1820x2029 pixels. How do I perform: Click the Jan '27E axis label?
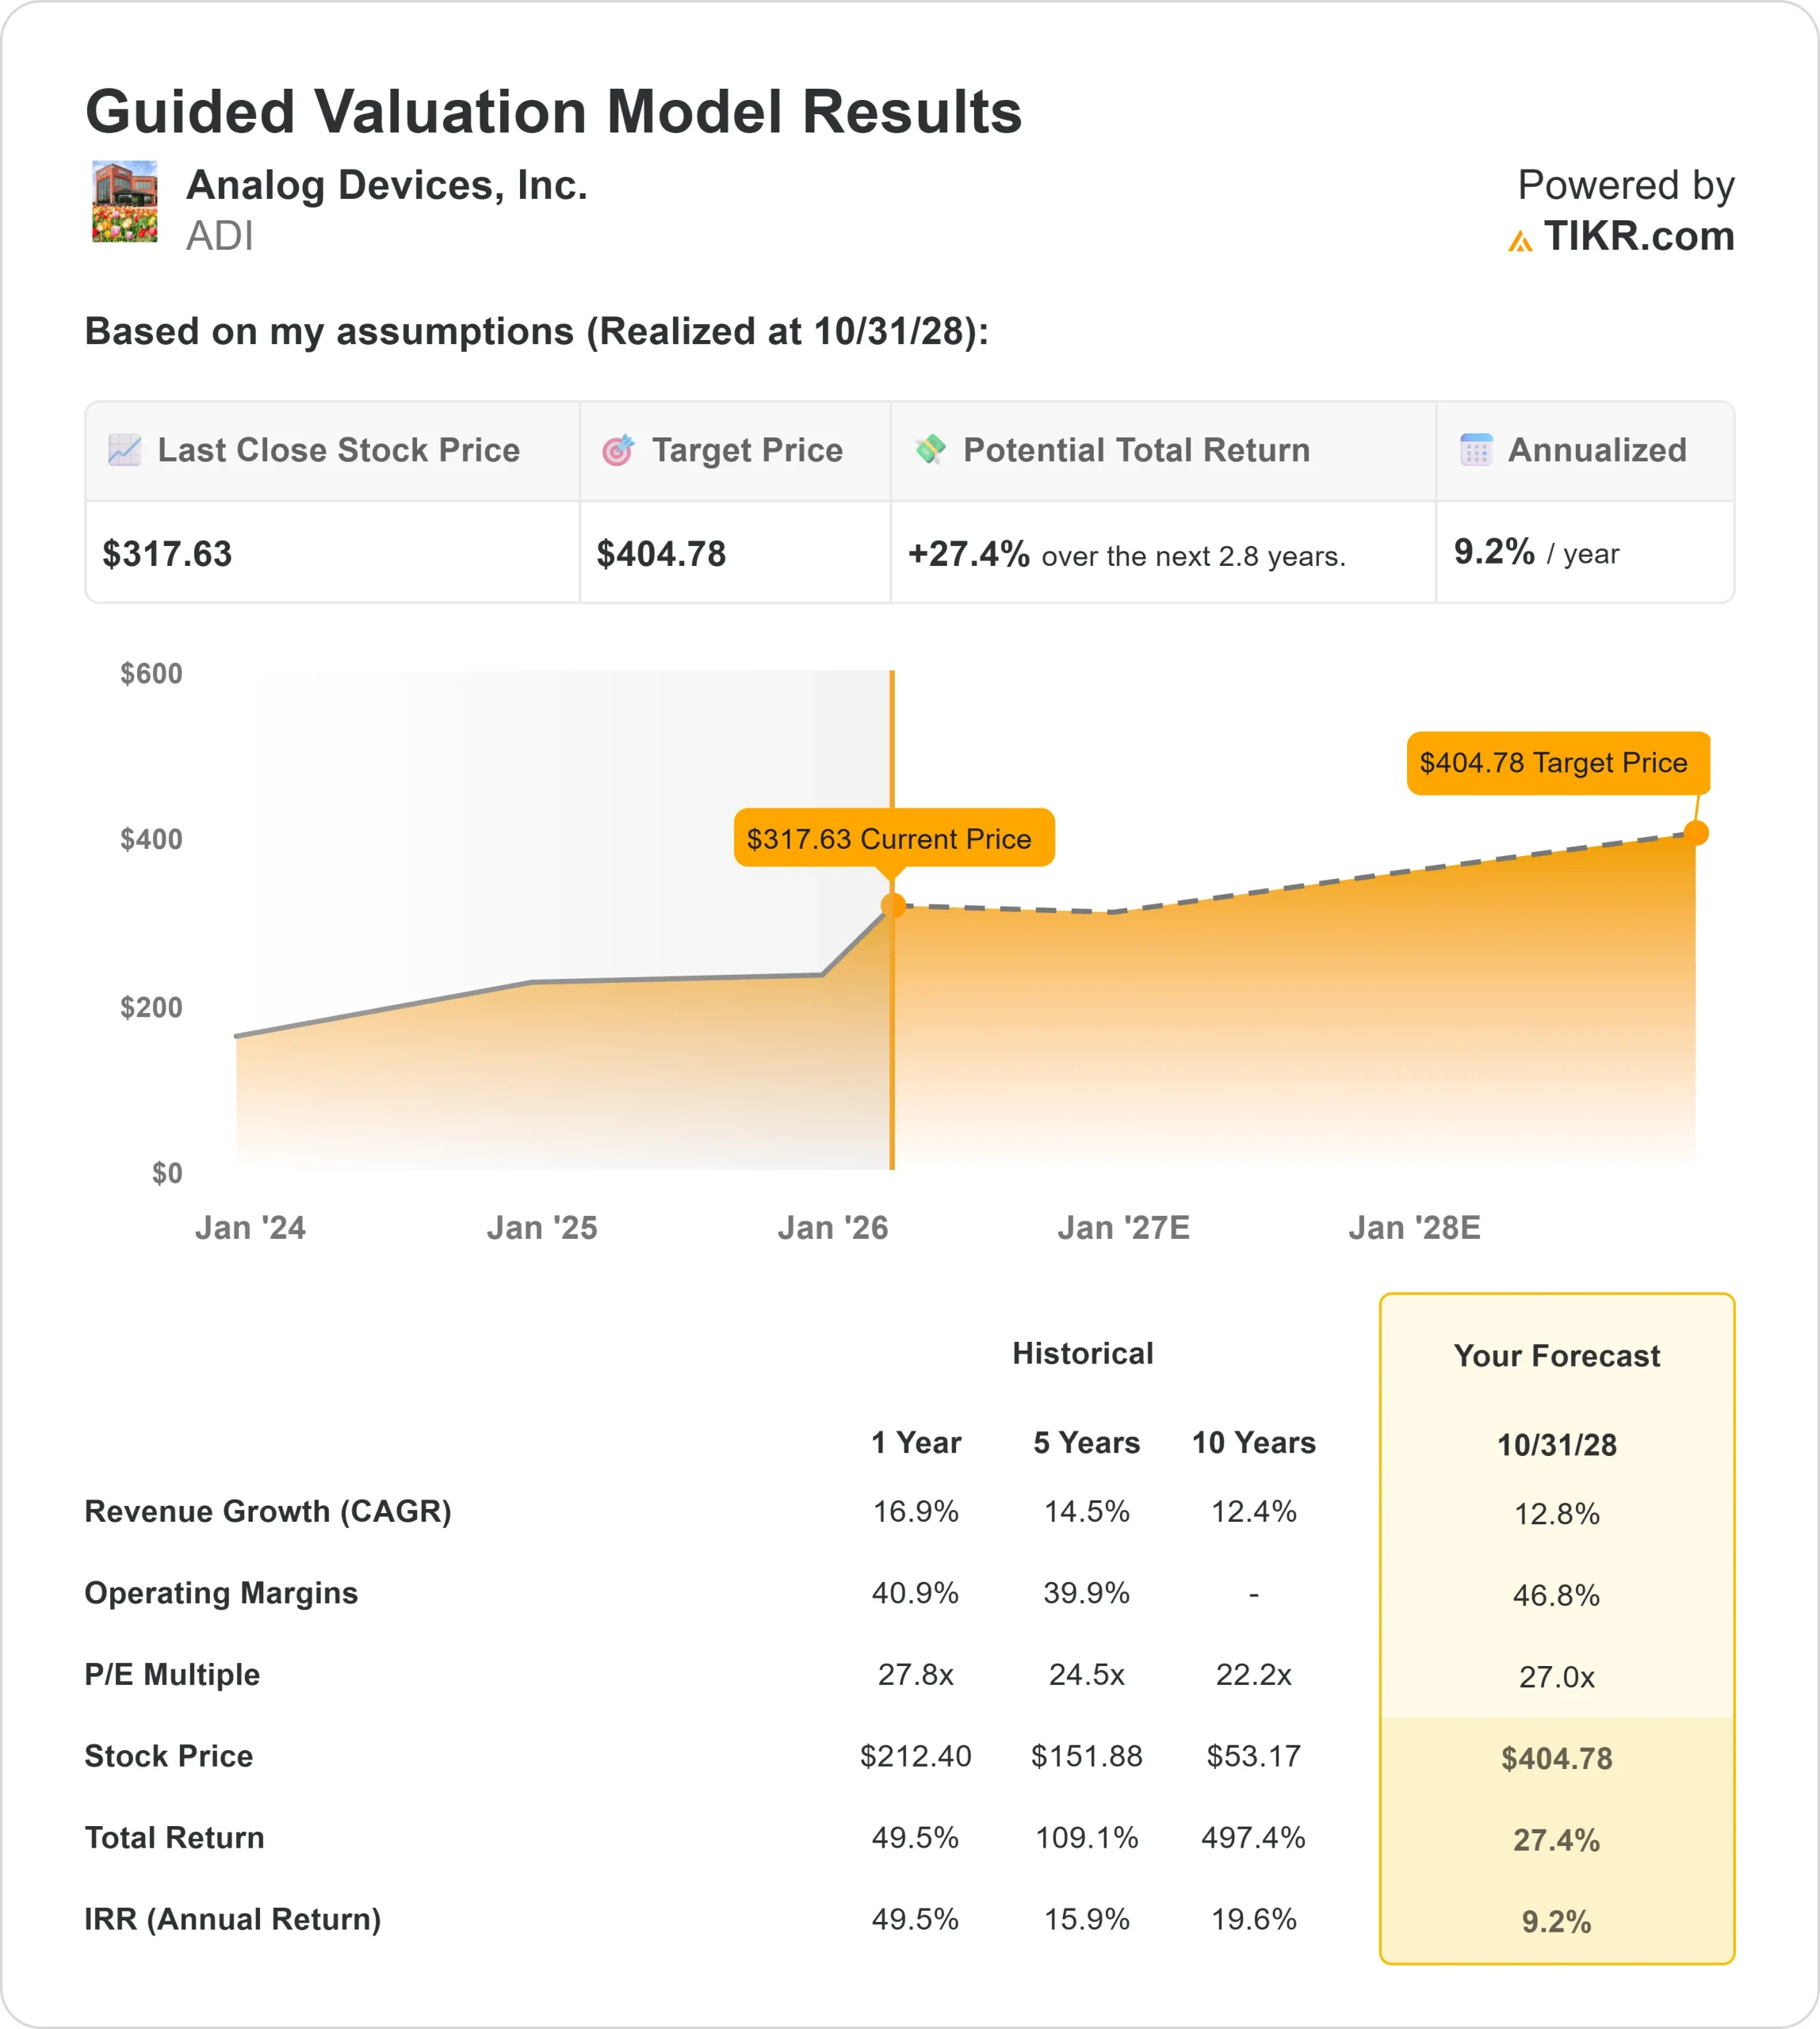(1123, 1227)
